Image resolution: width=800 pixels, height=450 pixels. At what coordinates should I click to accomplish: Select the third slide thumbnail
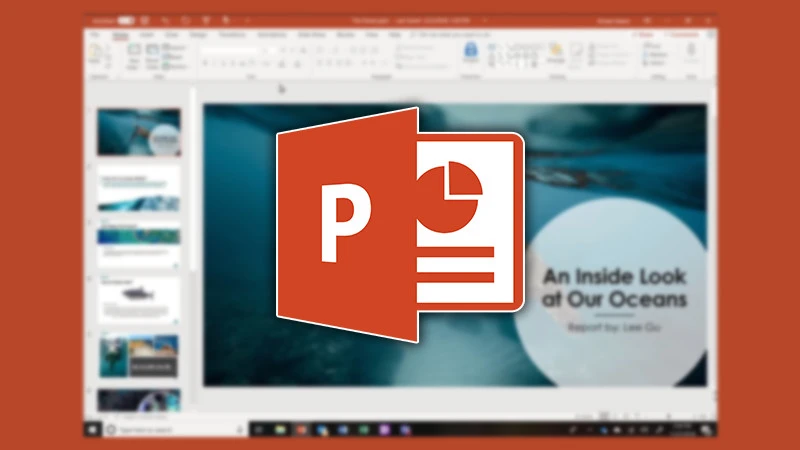139,244
